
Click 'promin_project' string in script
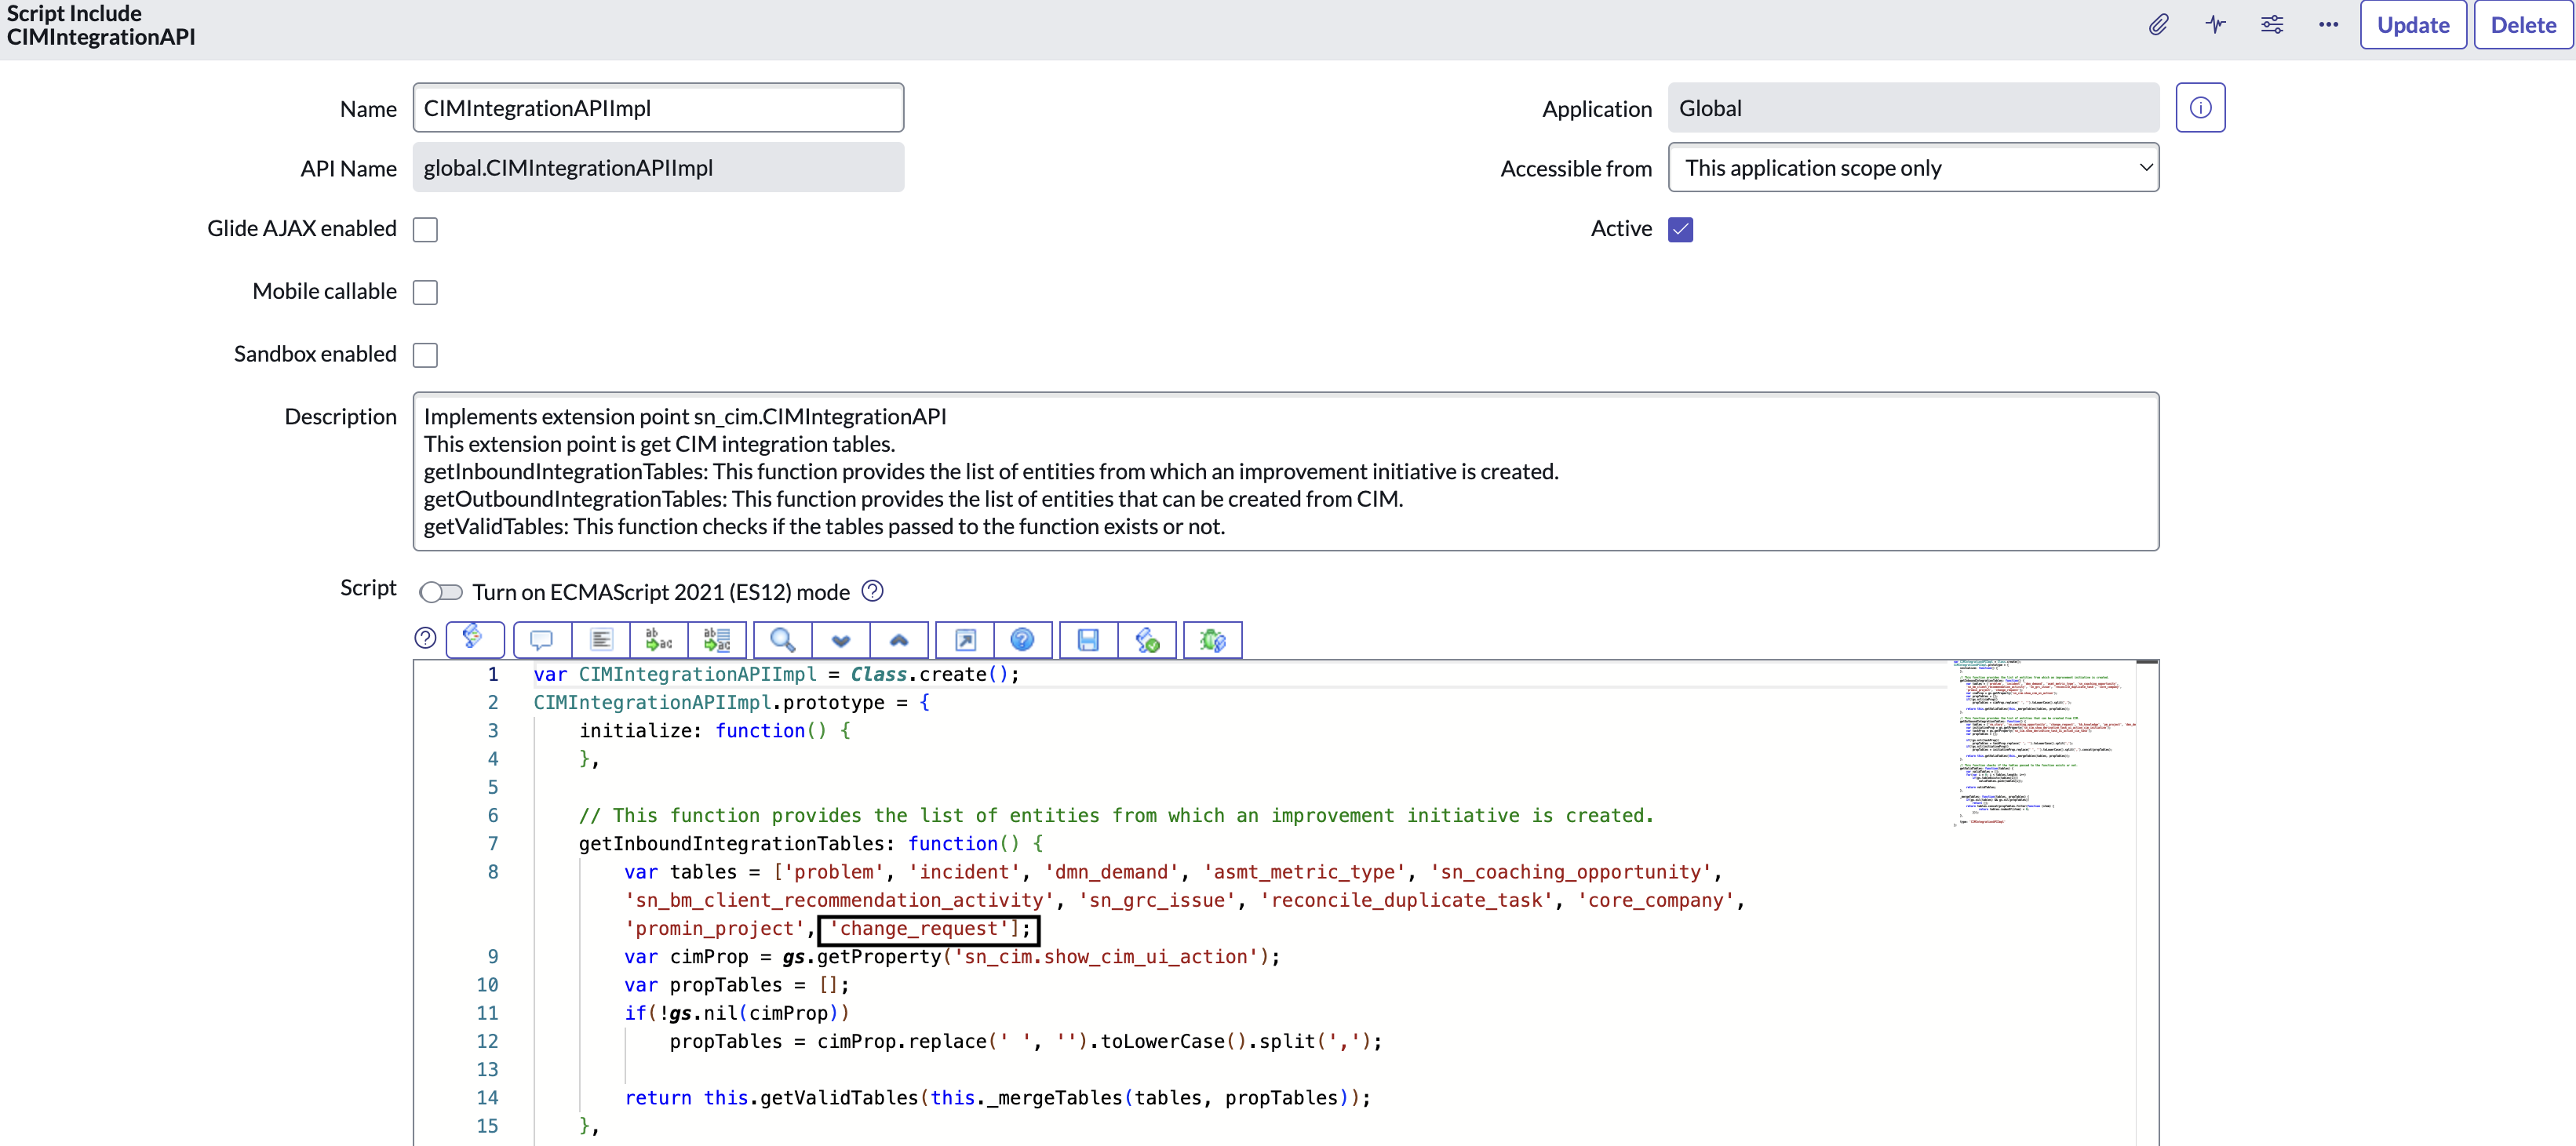715,929
